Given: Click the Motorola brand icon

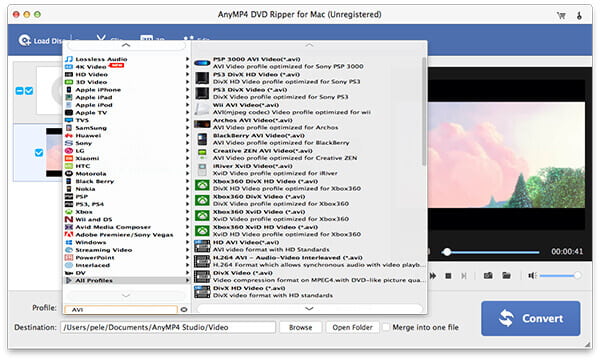Looking at the screenshot, I should click(x=69, y=173).
